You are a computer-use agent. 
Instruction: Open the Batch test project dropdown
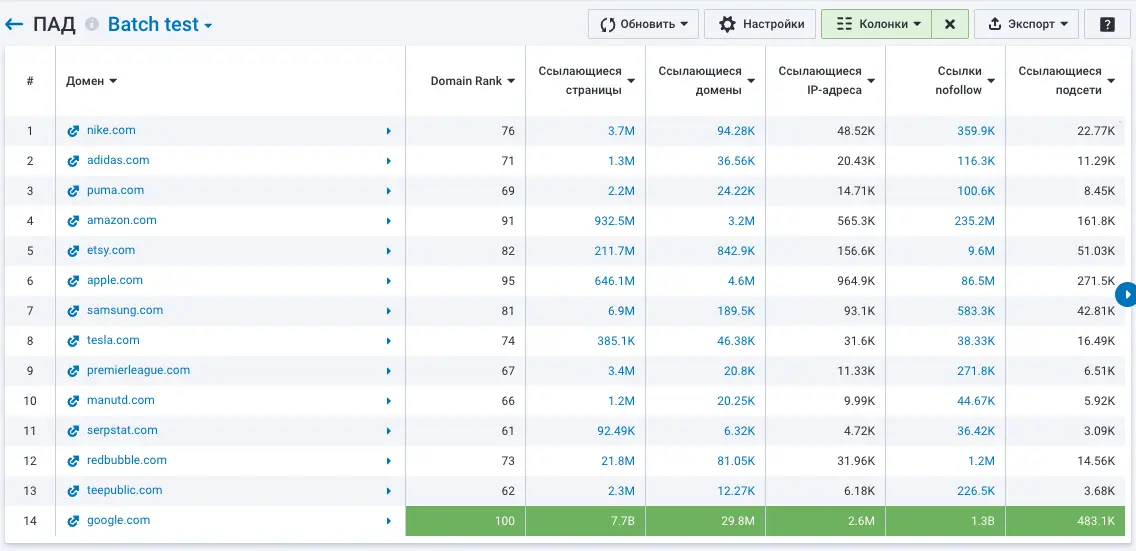pyautogui.click(x=160, y=25)
